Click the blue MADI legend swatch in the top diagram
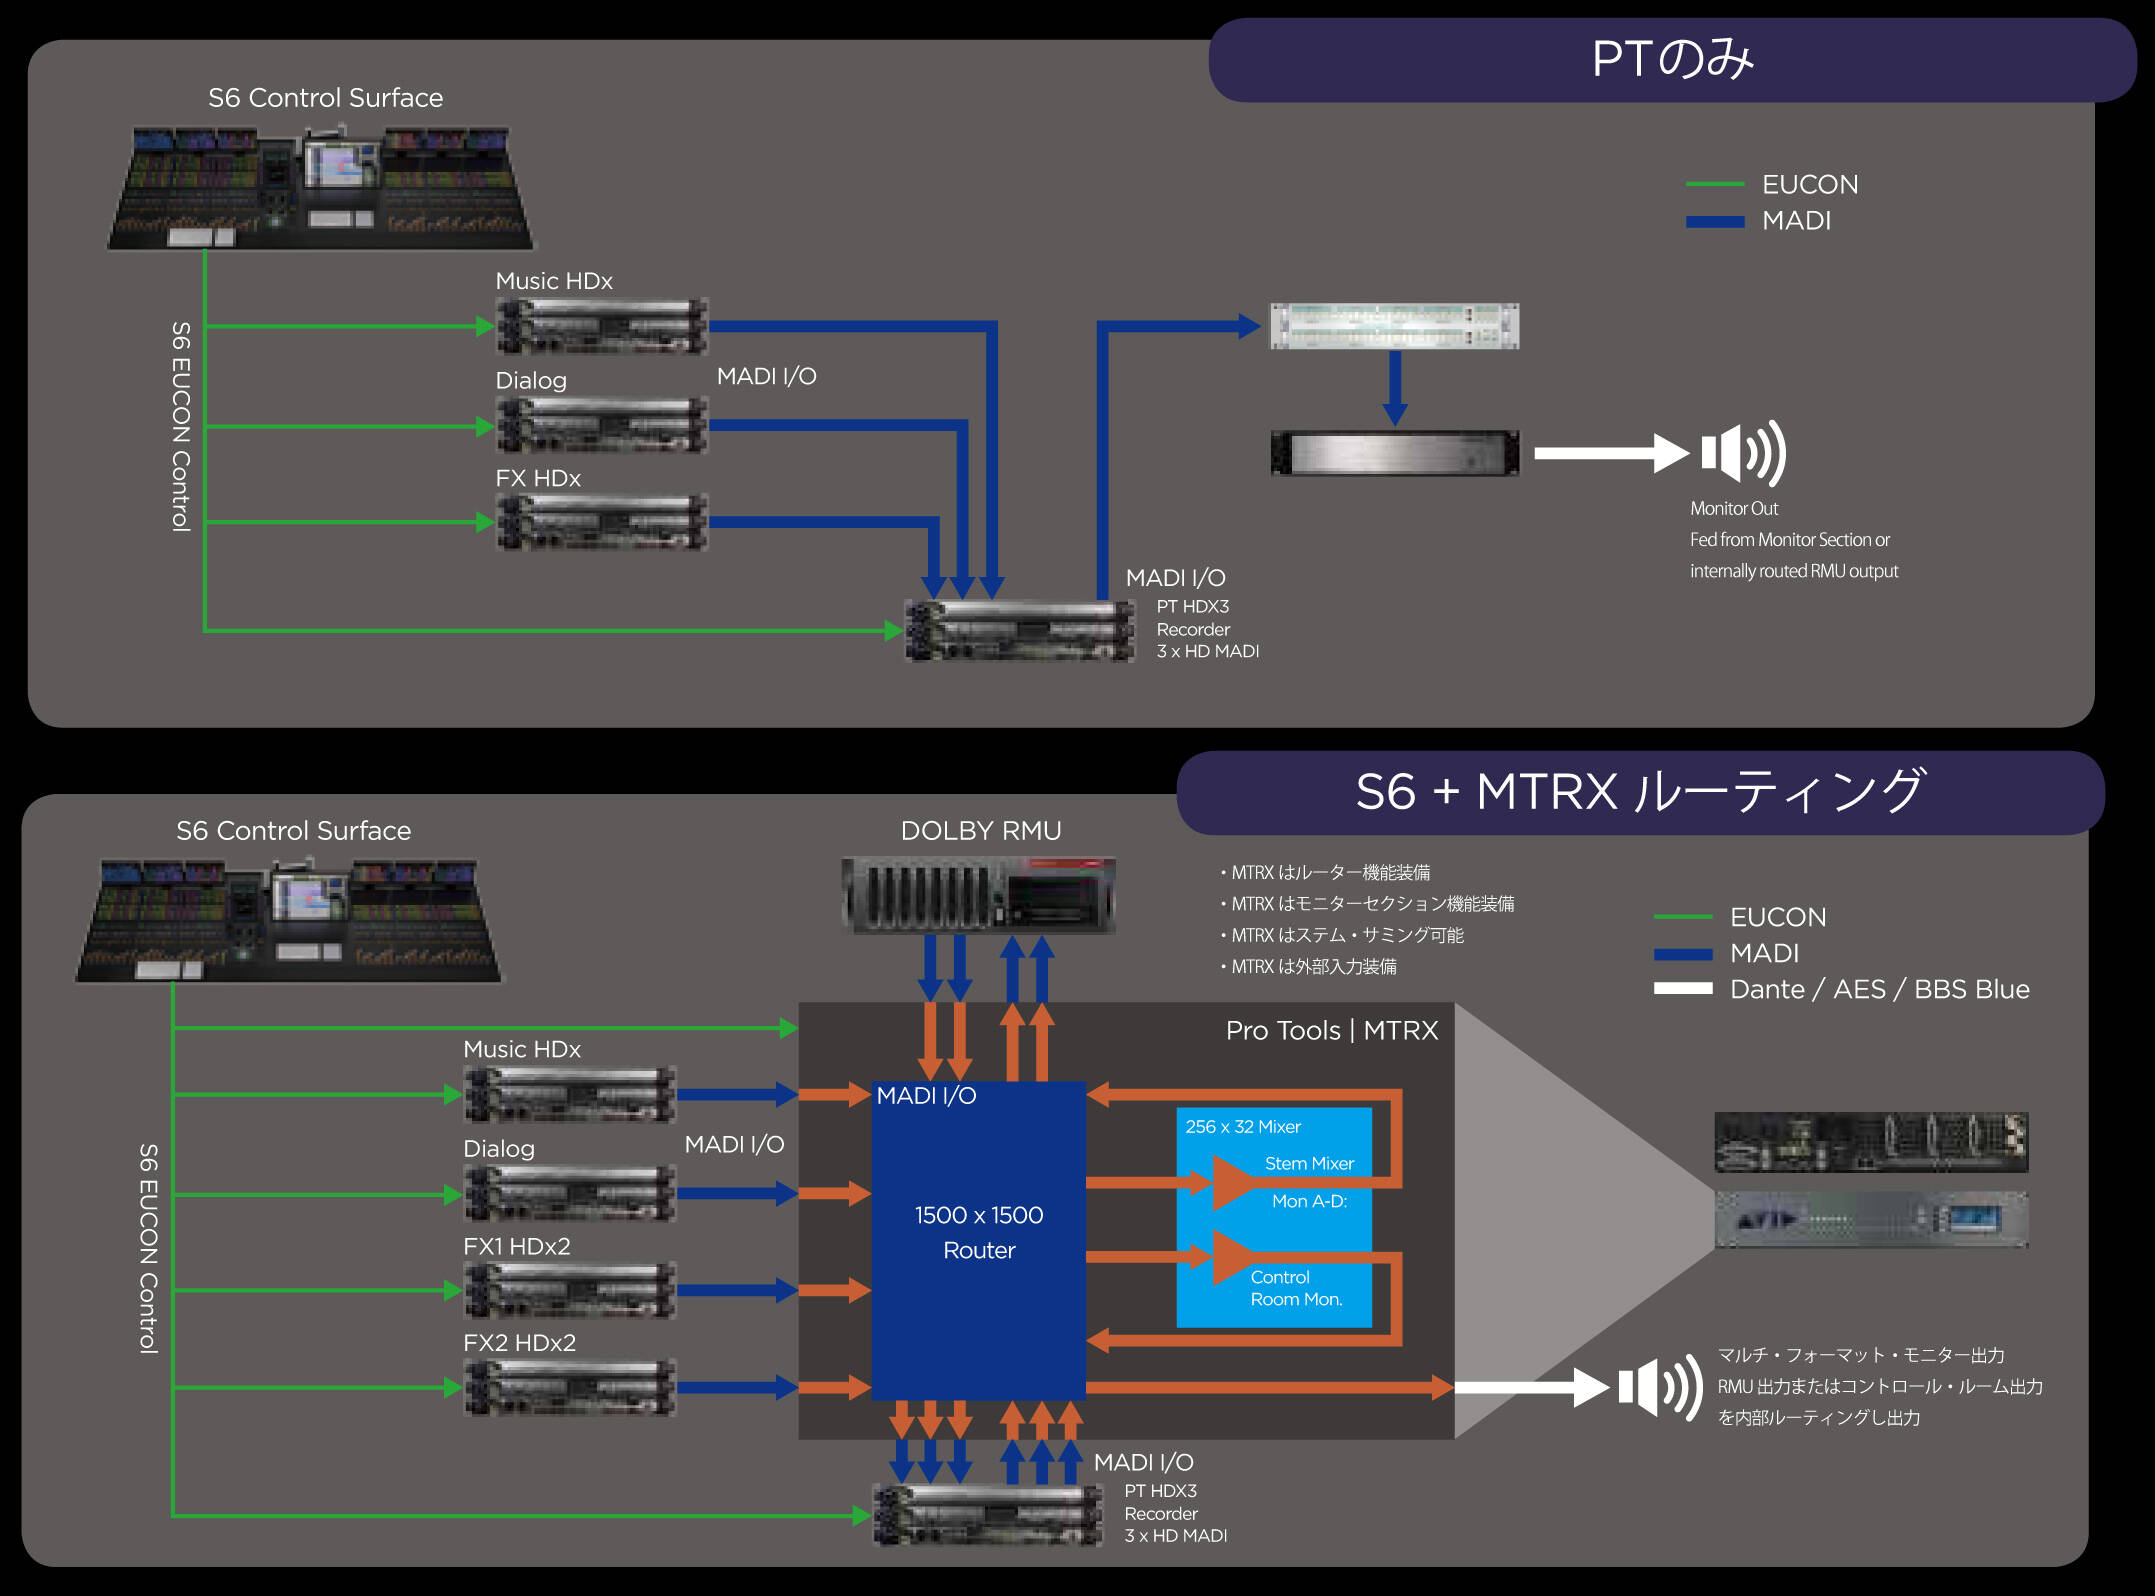 point(1715,221)
